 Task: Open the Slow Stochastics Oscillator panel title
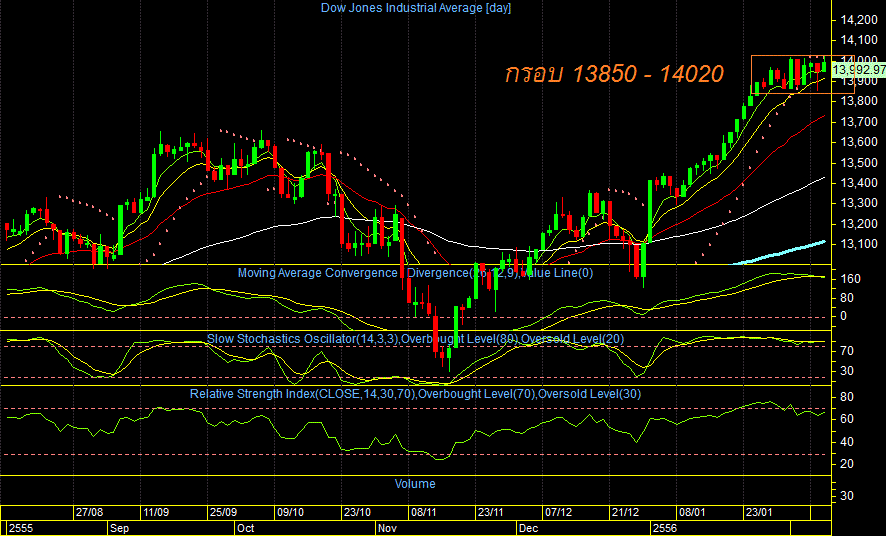(415, 339)
